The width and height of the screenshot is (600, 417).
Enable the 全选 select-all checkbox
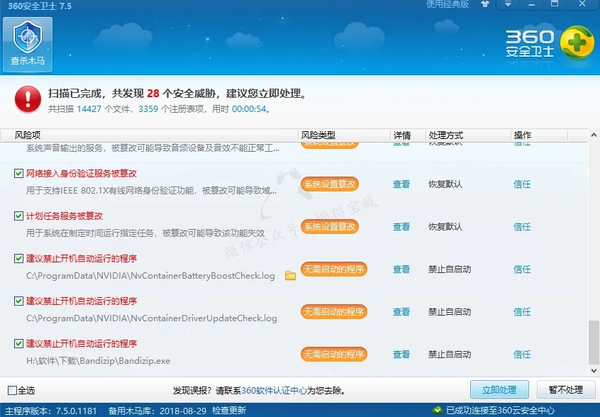point(11,390)
